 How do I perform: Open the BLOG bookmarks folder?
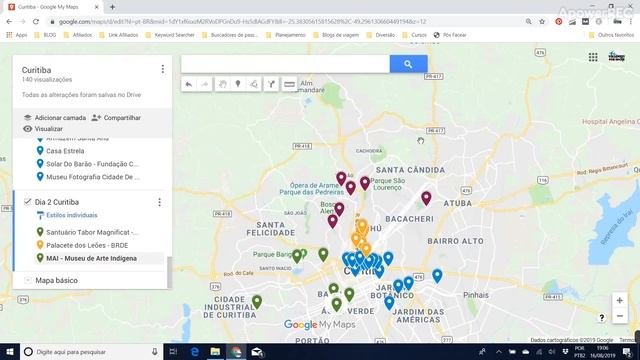[x=45, y=35]
